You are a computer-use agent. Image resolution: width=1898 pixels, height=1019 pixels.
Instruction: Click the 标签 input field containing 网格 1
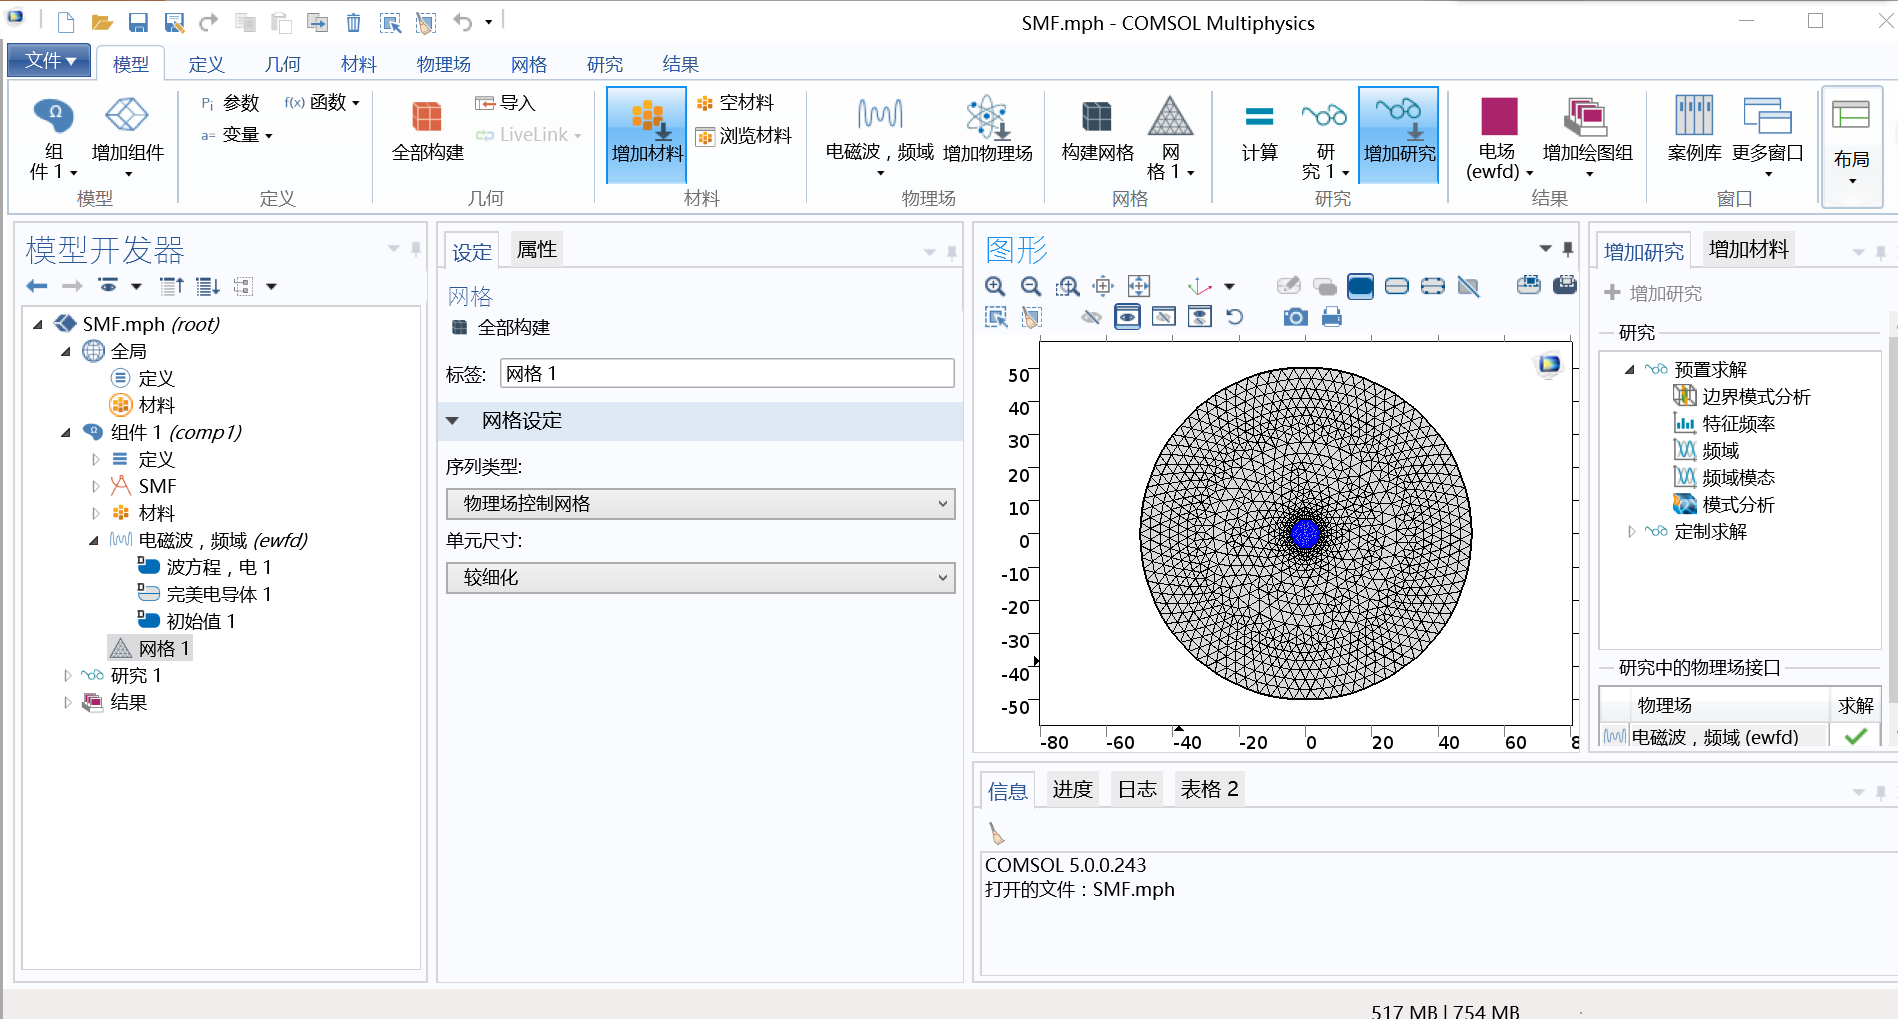coord(726,374)
